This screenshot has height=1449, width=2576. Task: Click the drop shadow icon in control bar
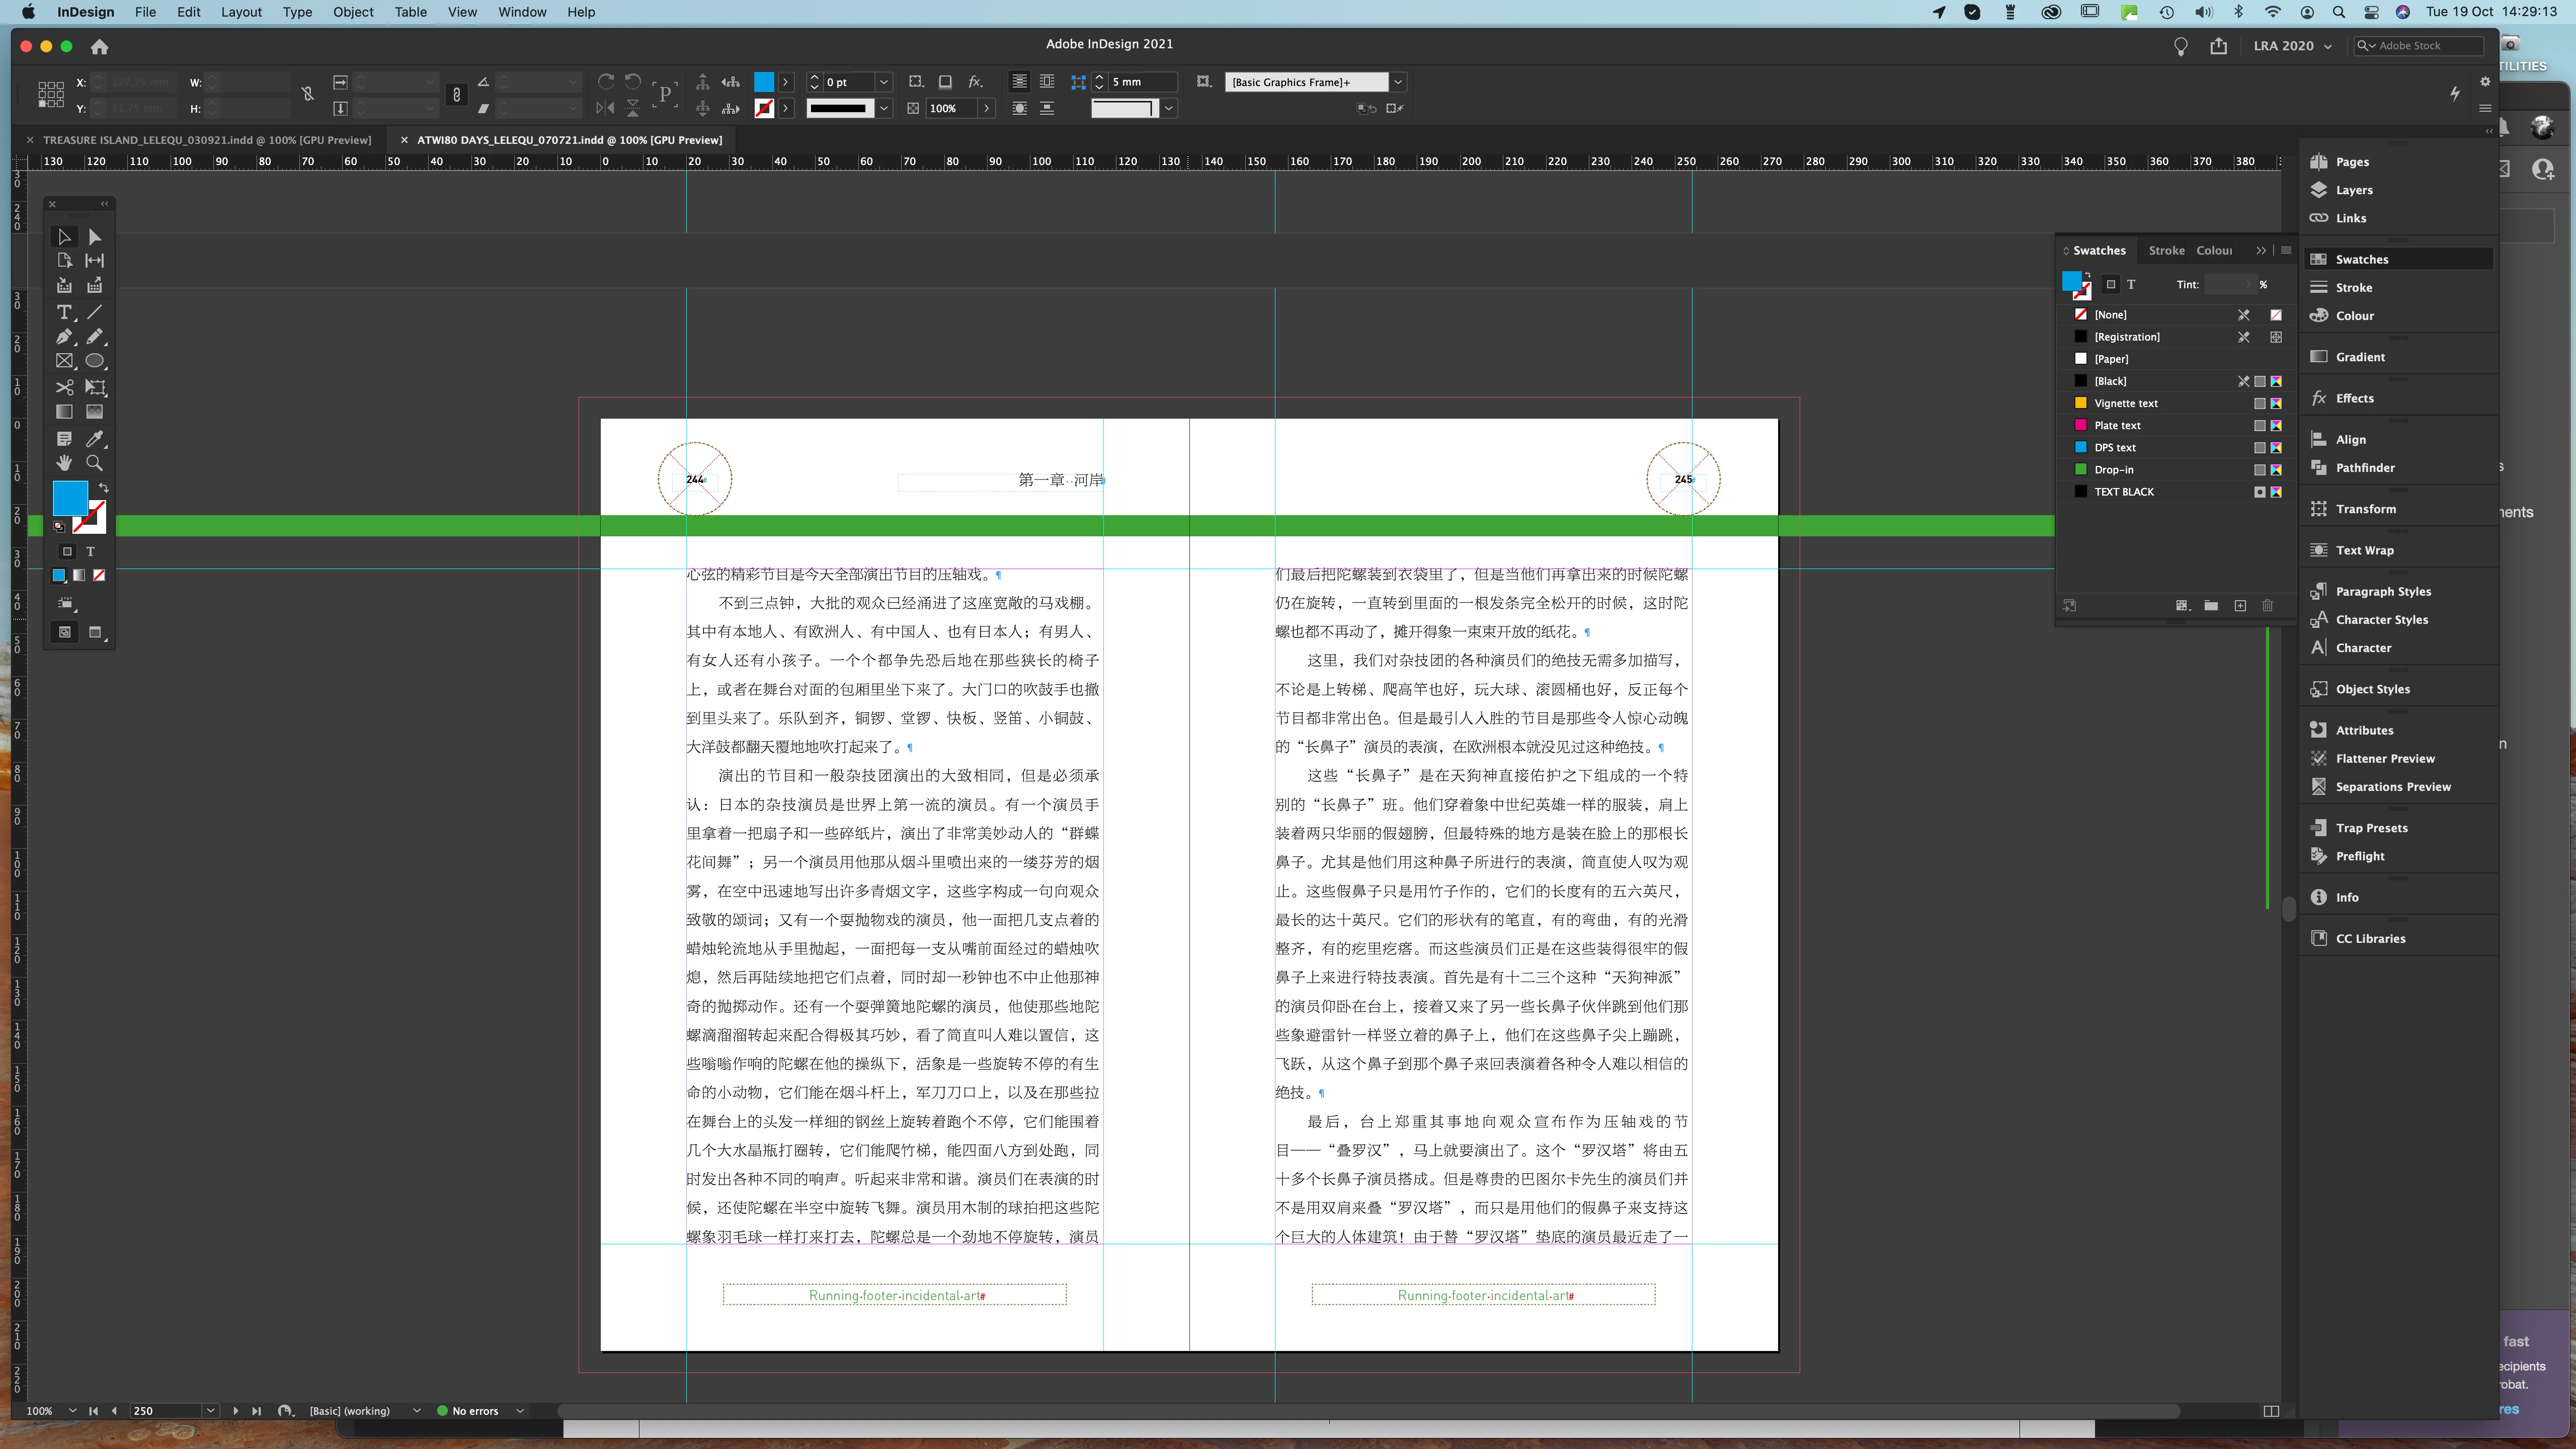pos(945,82)
